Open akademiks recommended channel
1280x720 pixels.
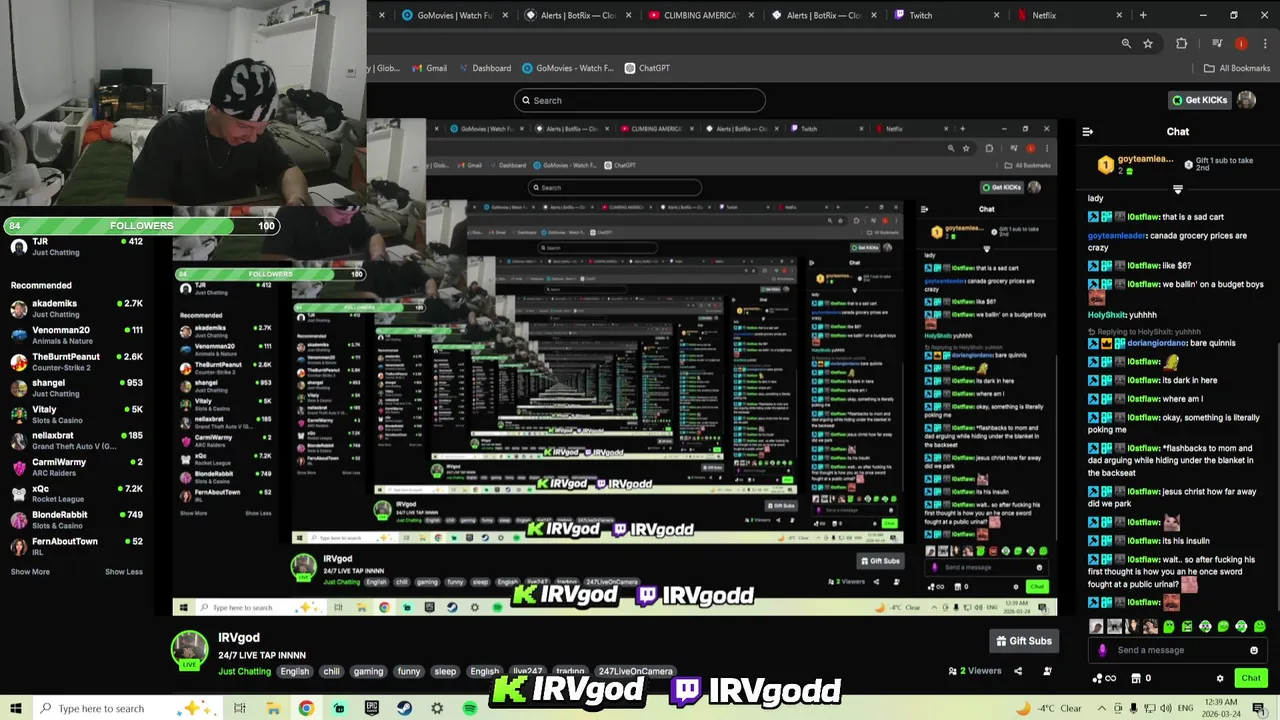pos(77,308)
